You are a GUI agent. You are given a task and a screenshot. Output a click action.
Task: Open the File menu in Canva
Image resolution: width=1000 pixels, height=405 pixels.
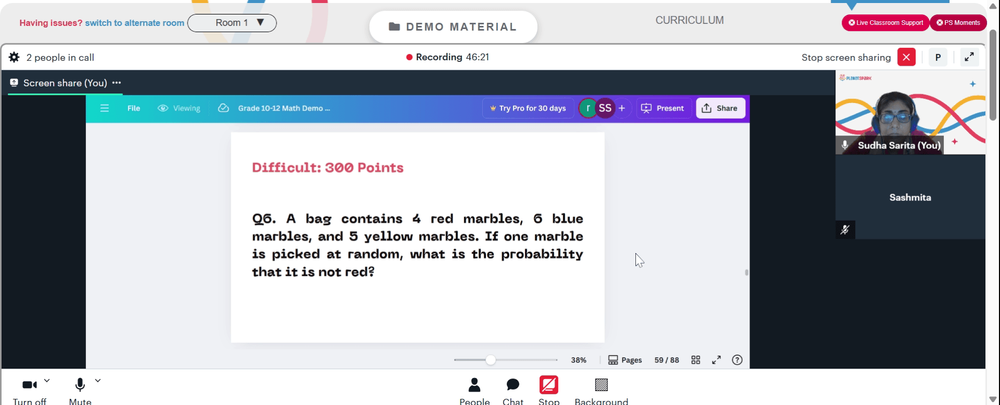click(x=133, y=108)
